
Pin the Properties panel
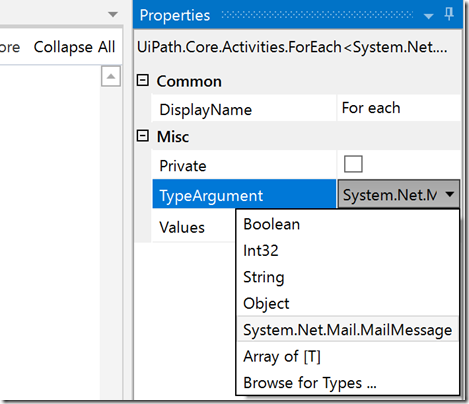pos(449,14)
